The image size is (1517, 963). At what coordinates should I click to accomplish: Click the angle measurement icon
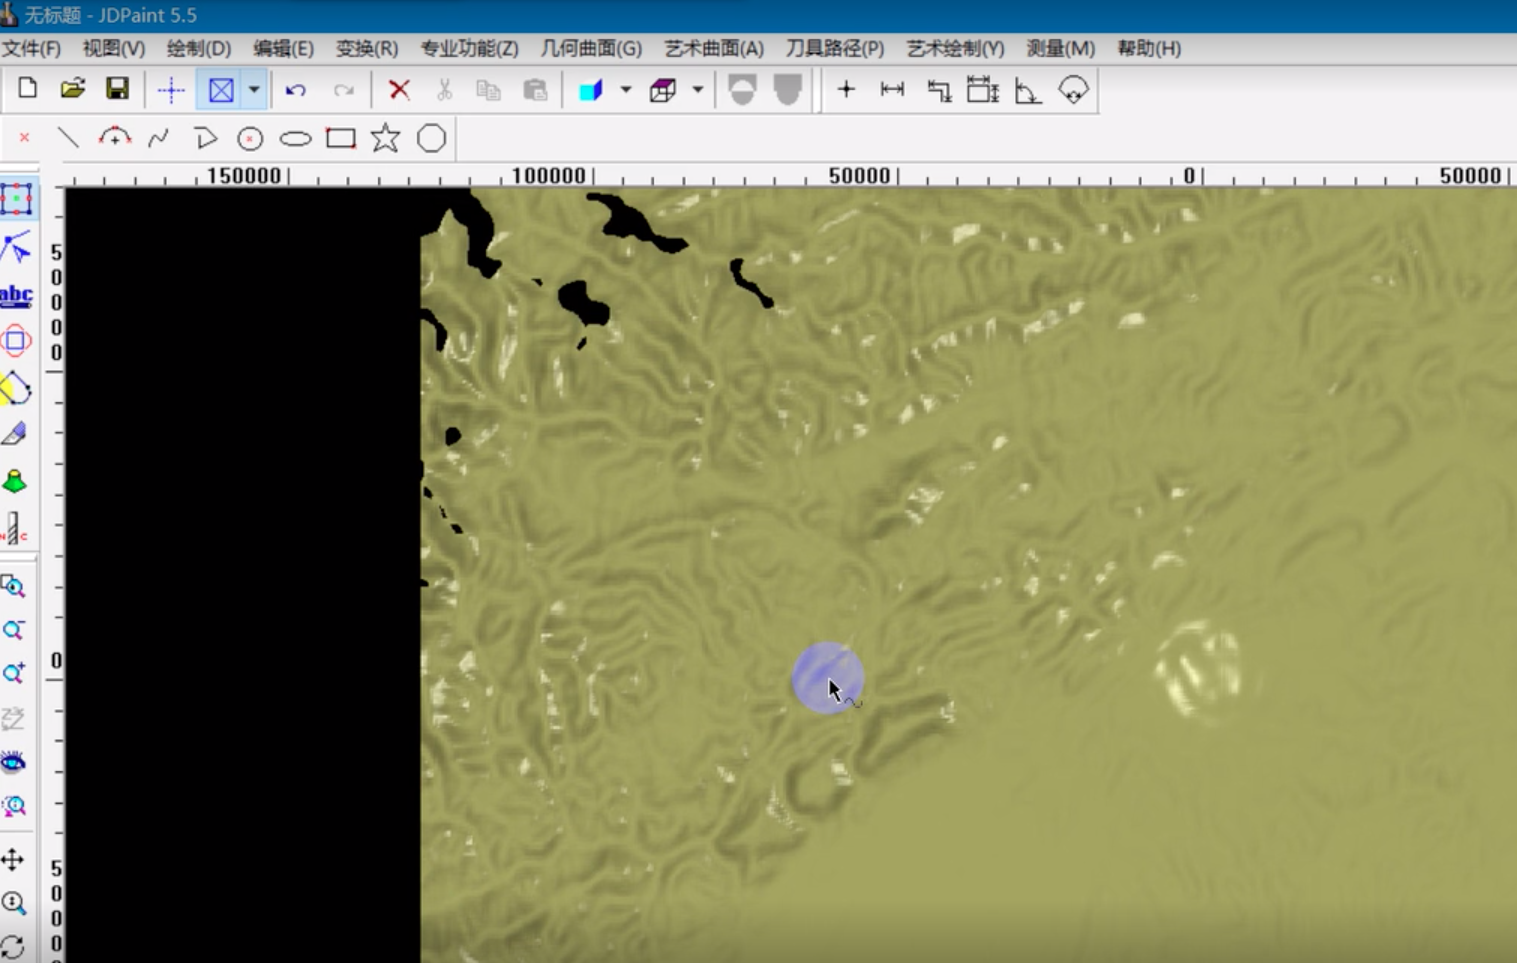[1028, 91]
